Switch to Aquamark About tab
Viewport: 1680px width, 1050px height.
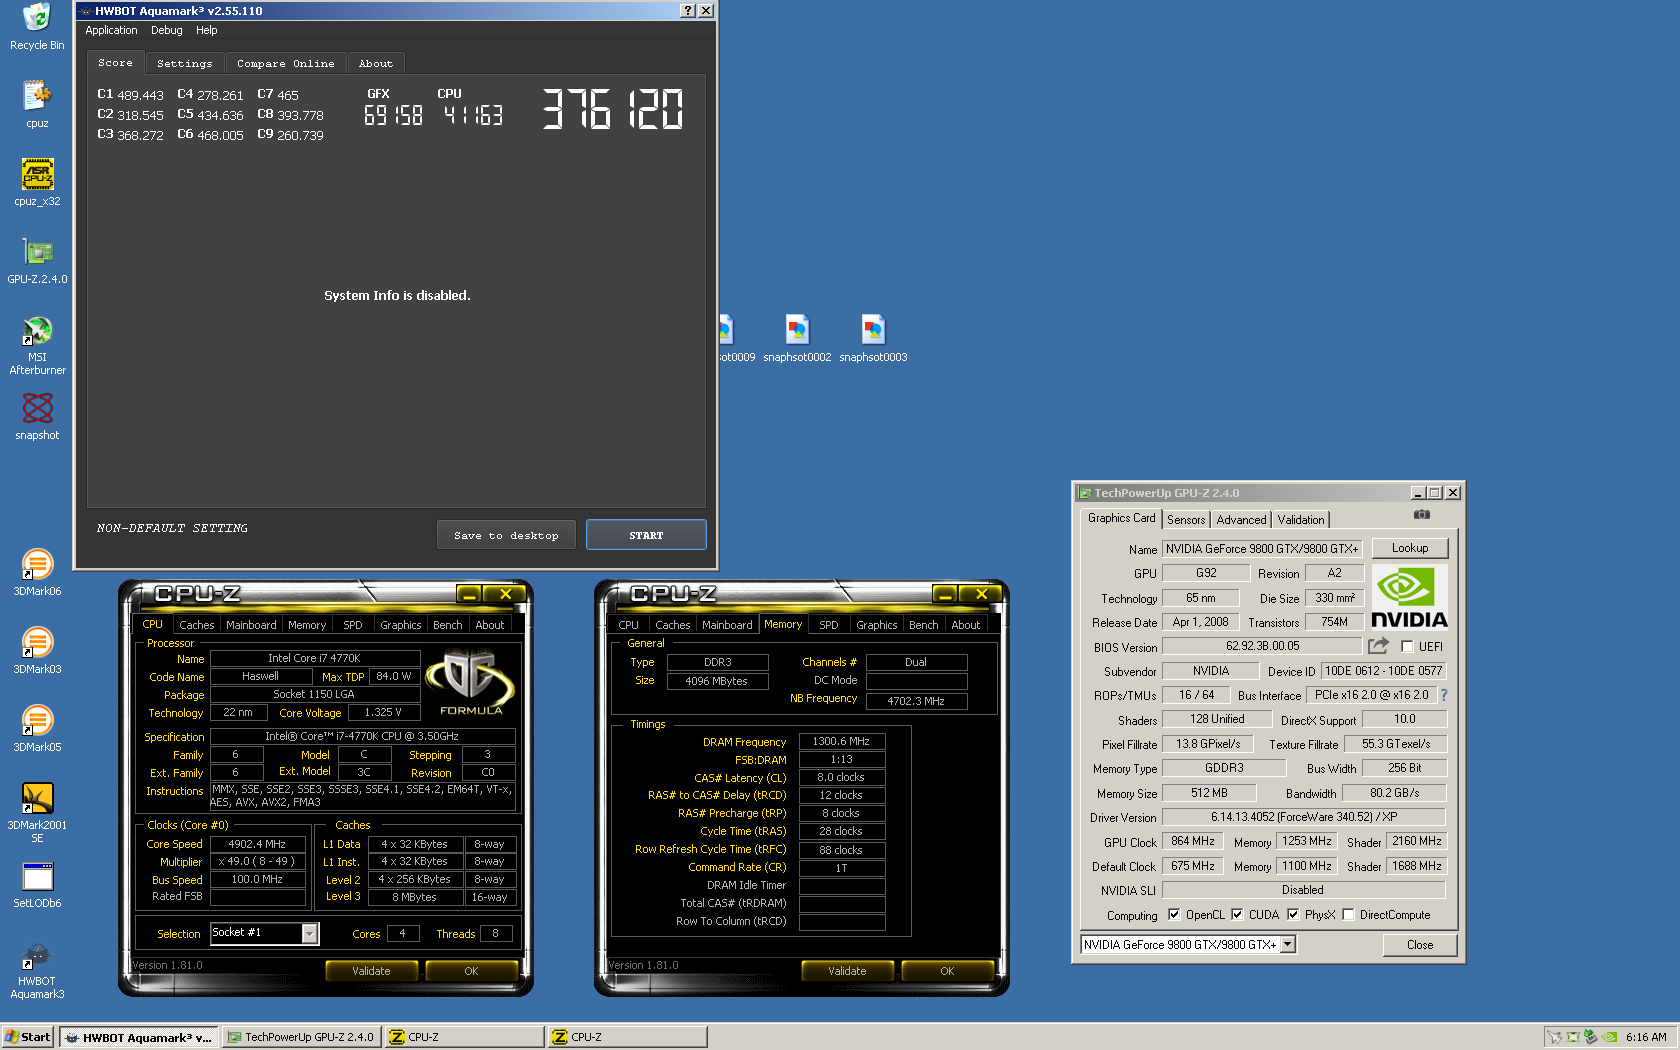click(376, 63)
